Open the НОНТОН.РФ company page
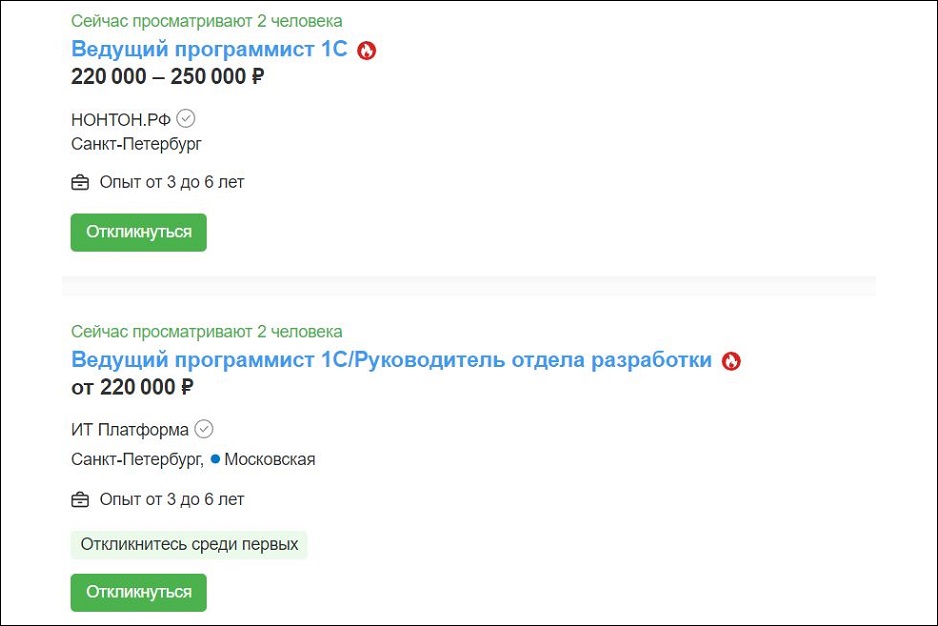 point(121,120)
